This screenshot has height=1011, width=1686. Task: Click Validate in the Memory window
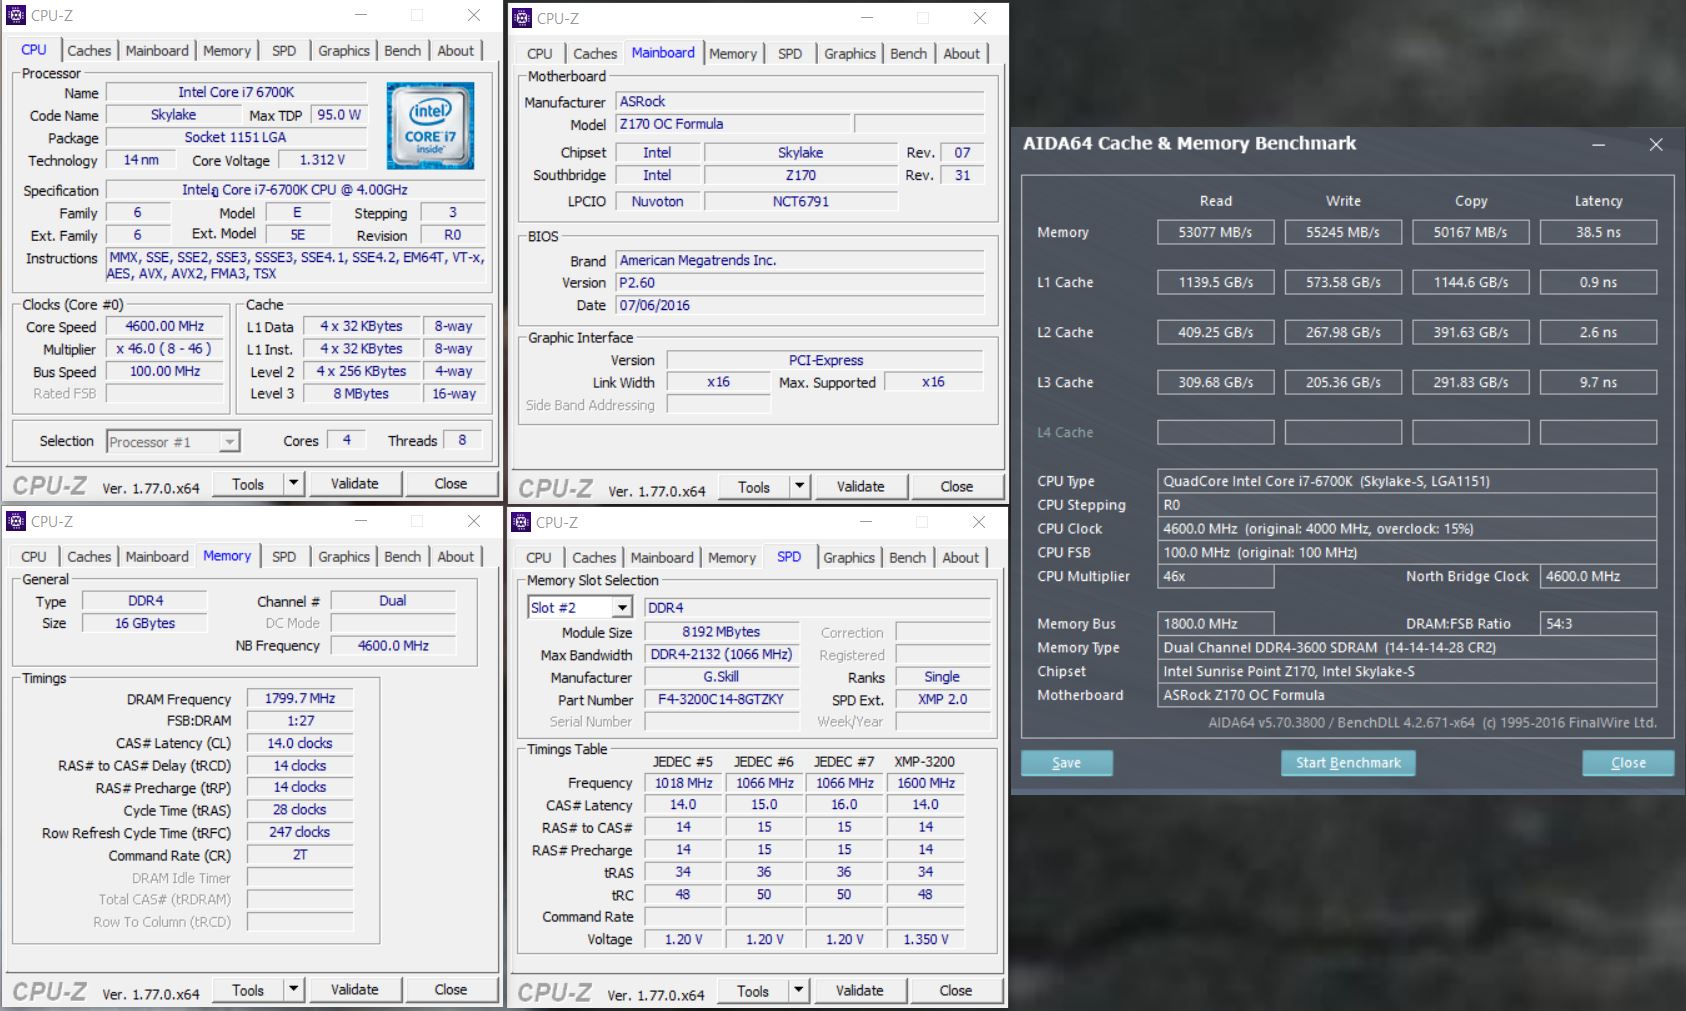(x=355, y=990)
